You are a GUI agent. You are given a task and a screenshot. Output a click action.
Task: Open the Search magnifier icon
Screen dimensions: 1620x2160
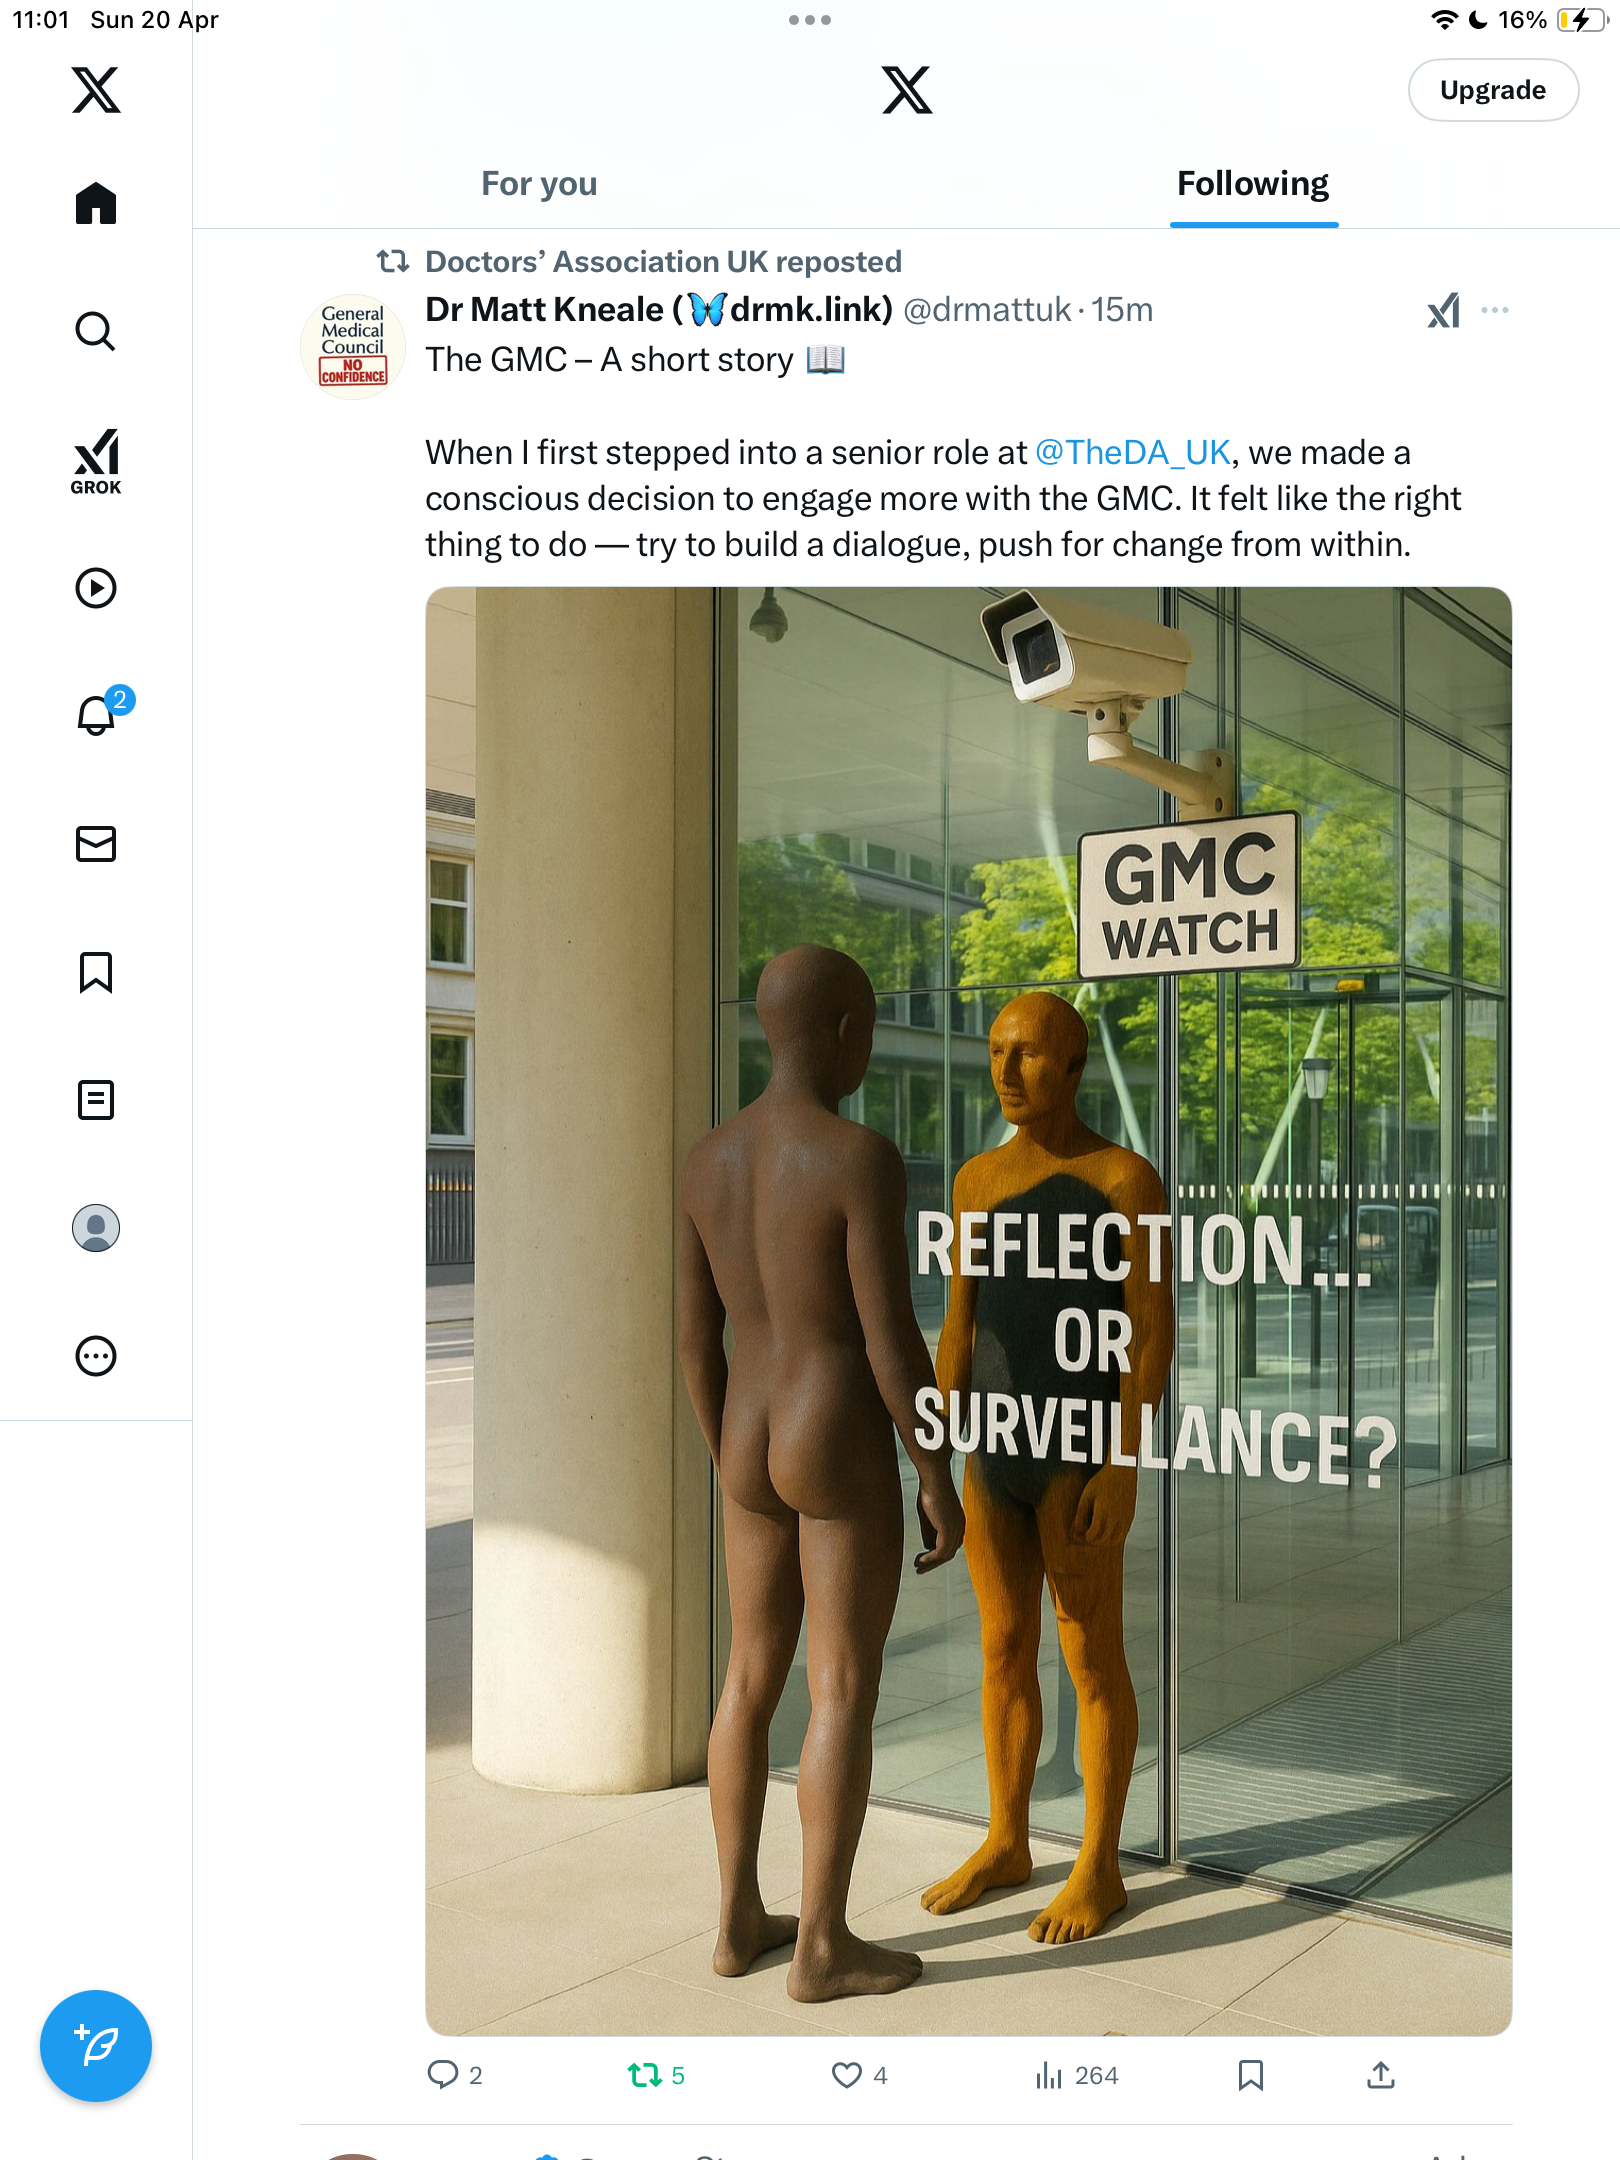96,331
